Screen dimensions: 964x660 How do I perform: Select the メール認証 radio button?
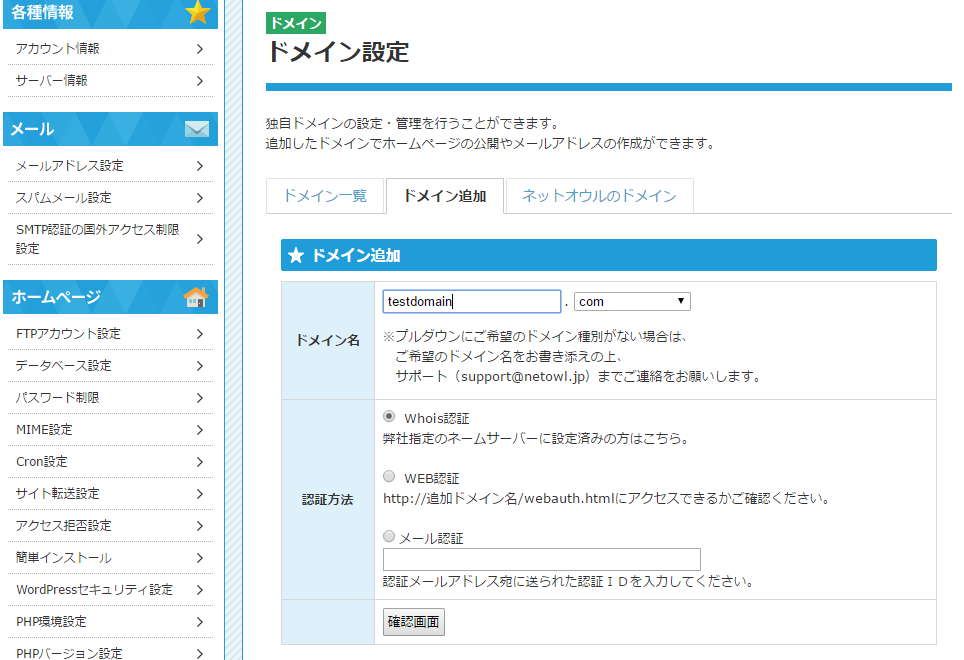point(388,536)
